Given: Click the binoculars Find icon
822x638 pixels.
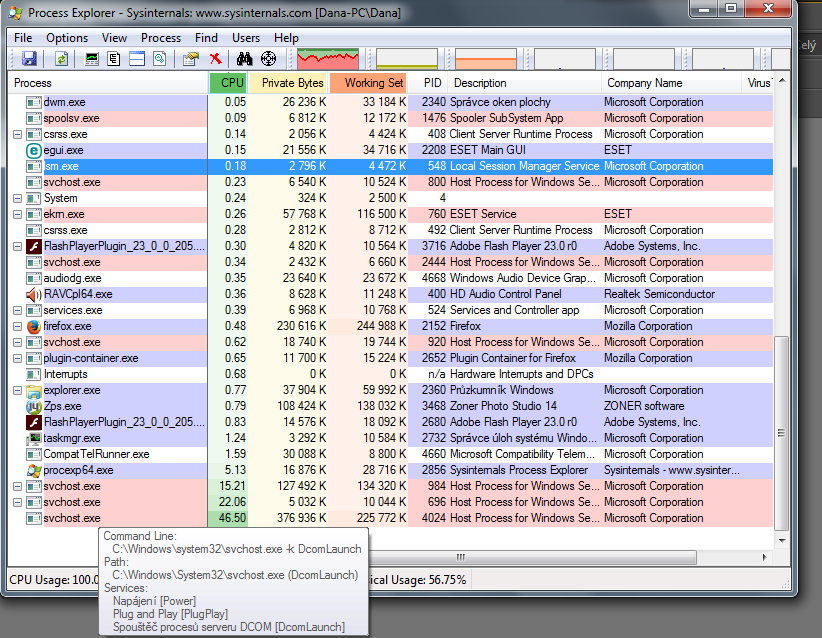Looking at the screenshot, I should pos(245,59).
